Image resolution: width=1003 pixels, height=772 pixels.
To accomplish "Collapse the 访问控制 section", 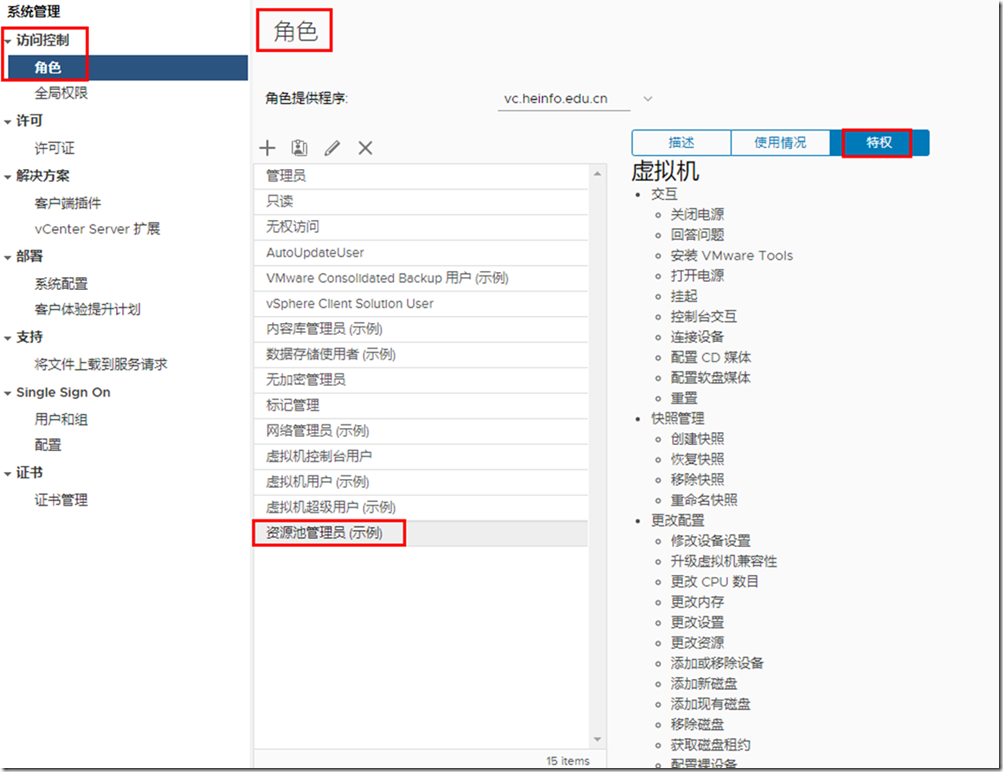I will pyautogui.click(x=8, y=41).
